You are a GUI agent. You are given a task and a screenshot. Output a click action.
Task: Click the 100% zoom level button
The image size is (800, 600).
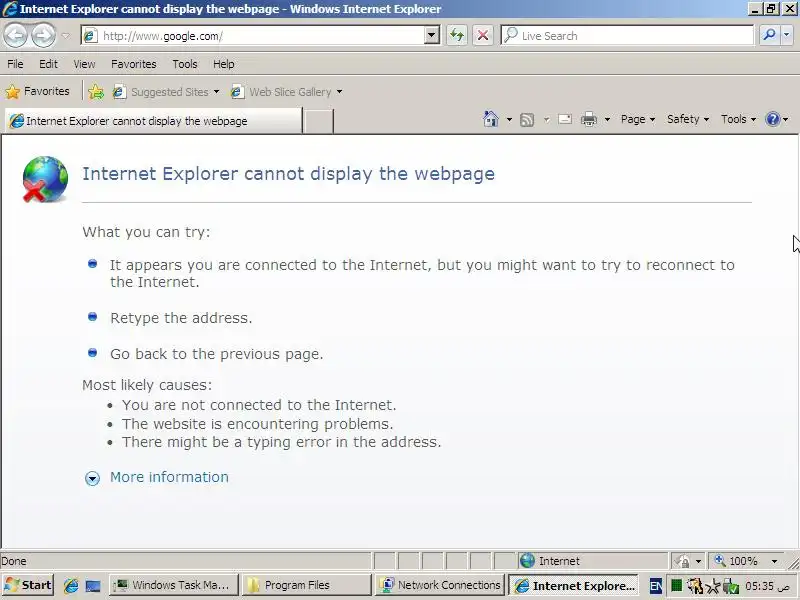[737, 561]
